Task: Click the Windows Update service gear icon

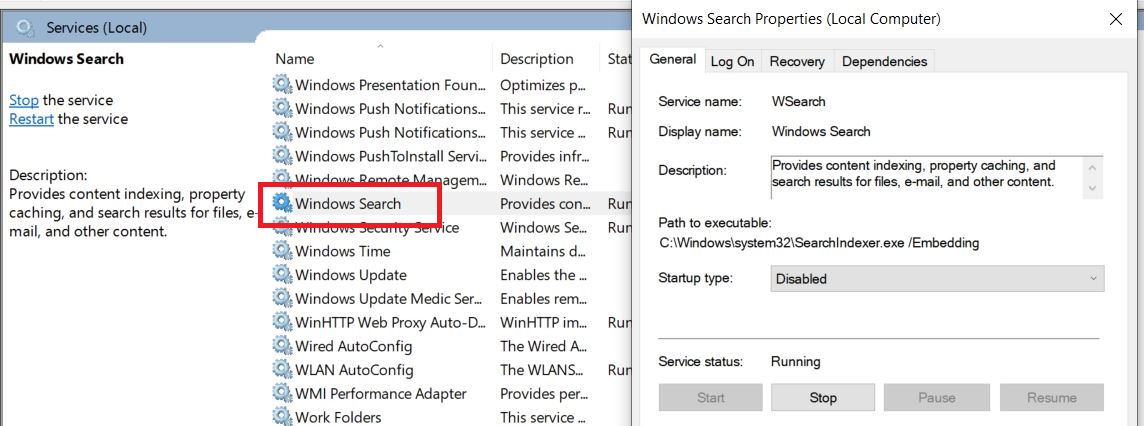Action: point(283,275)
